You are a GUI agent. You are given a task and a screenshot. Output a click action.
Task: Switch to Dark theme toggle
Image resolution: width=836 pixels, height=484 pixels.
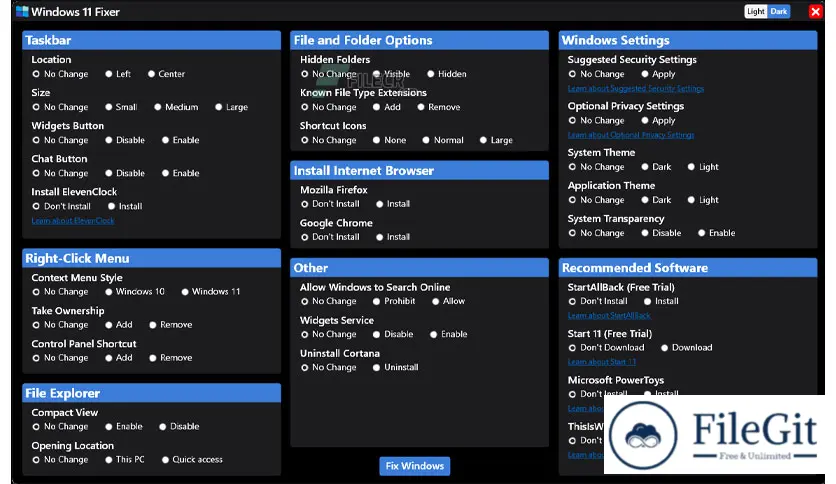pos(778,11)
